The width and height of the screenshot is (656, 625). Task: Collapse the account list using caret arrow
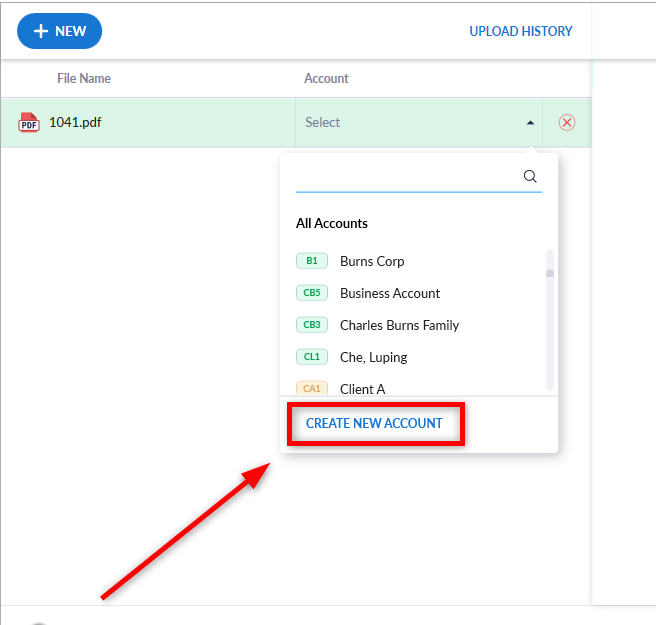click(530, 123)
